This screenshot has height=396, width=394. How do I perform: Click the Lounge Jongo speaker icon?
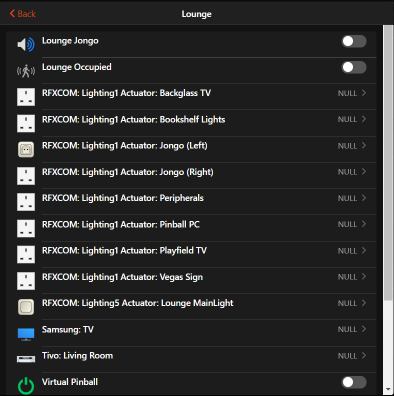26,44
